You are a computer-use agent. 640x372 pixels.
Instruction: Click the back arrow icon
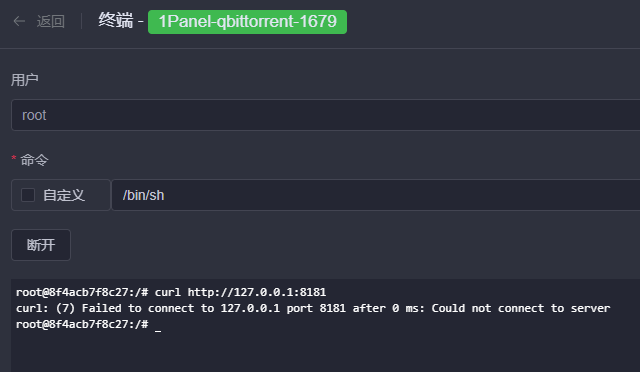[x=19, y=21]
